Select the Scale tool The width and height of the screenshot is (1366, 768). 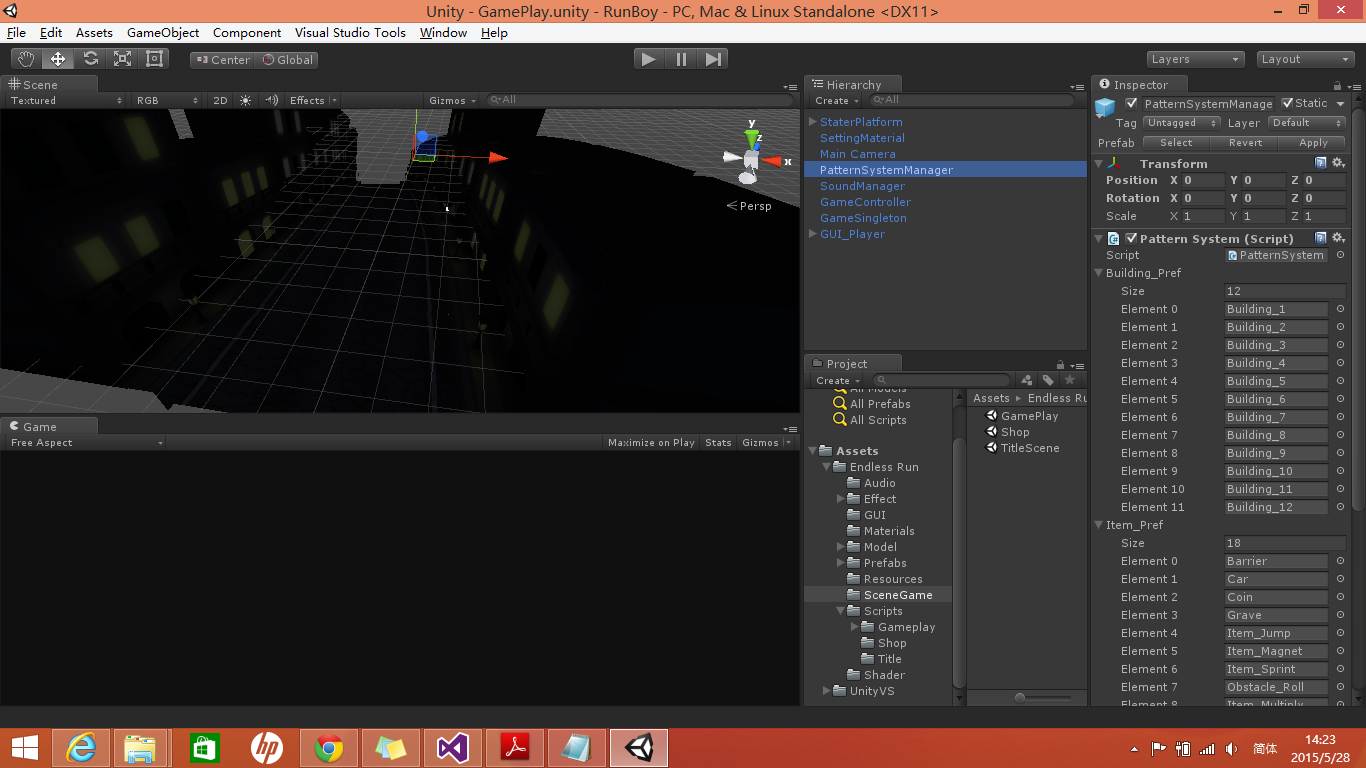point(121,58)
